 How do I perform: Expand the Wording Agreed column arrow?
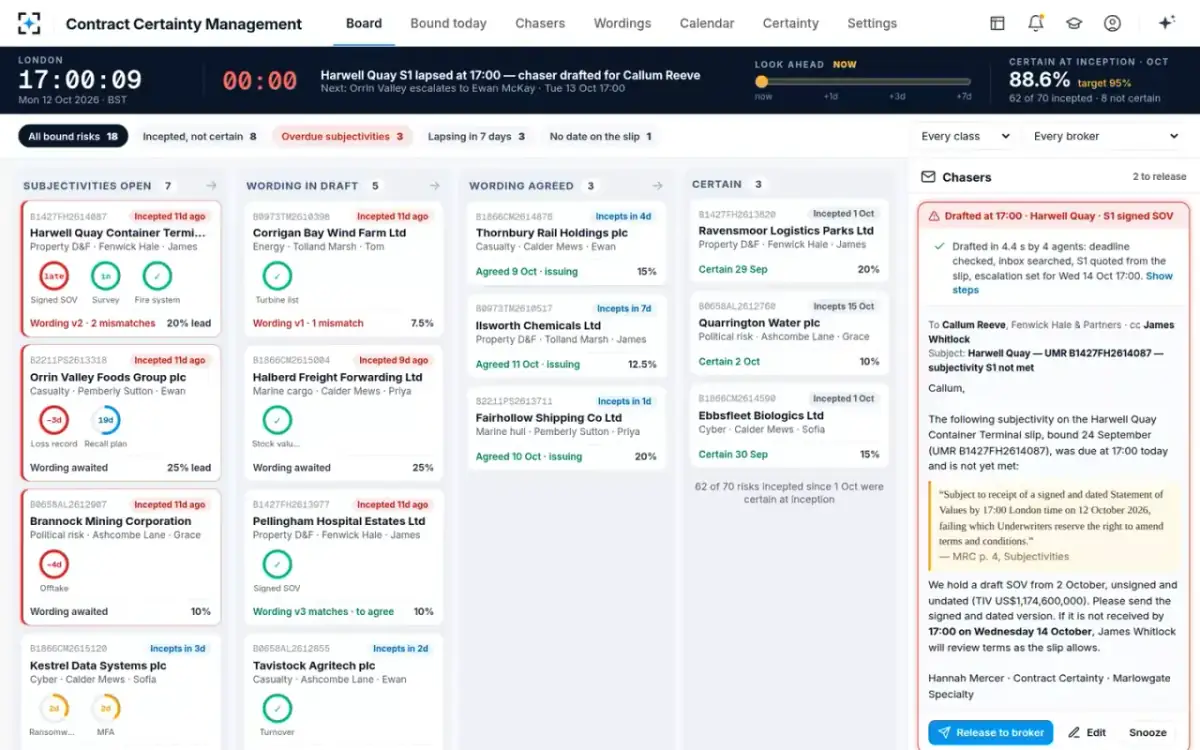tap(657, 185)
